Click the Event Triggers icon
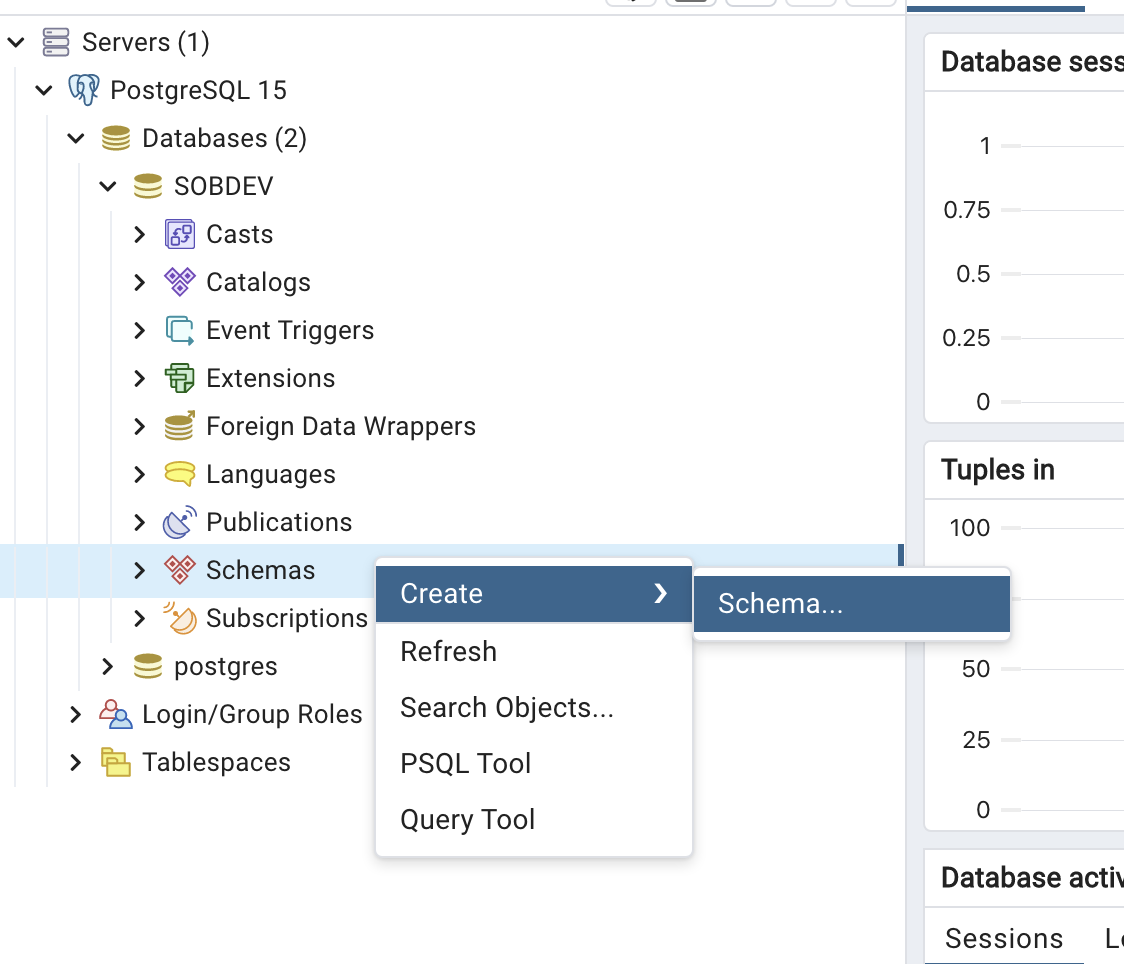This screenshot has height=964, width=1124. point(179,330)
